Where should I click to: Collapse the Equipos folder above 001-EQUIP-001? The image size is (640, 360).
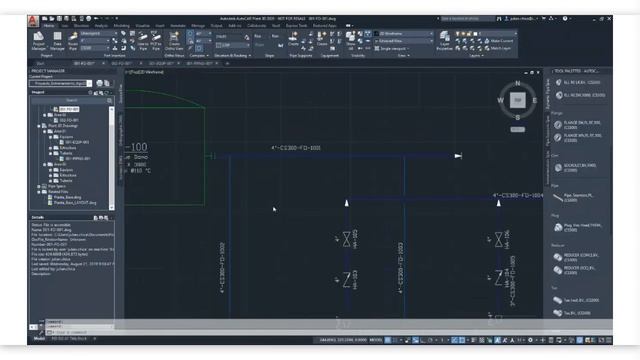[x=51, y=137]
